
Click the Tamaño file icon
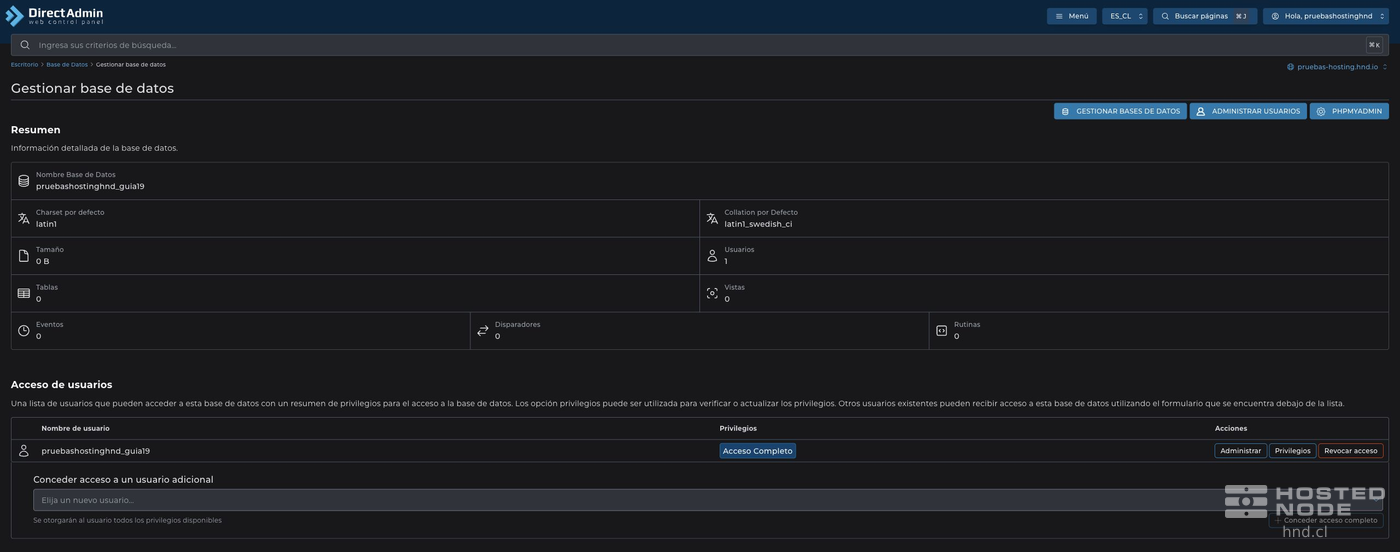24,256
